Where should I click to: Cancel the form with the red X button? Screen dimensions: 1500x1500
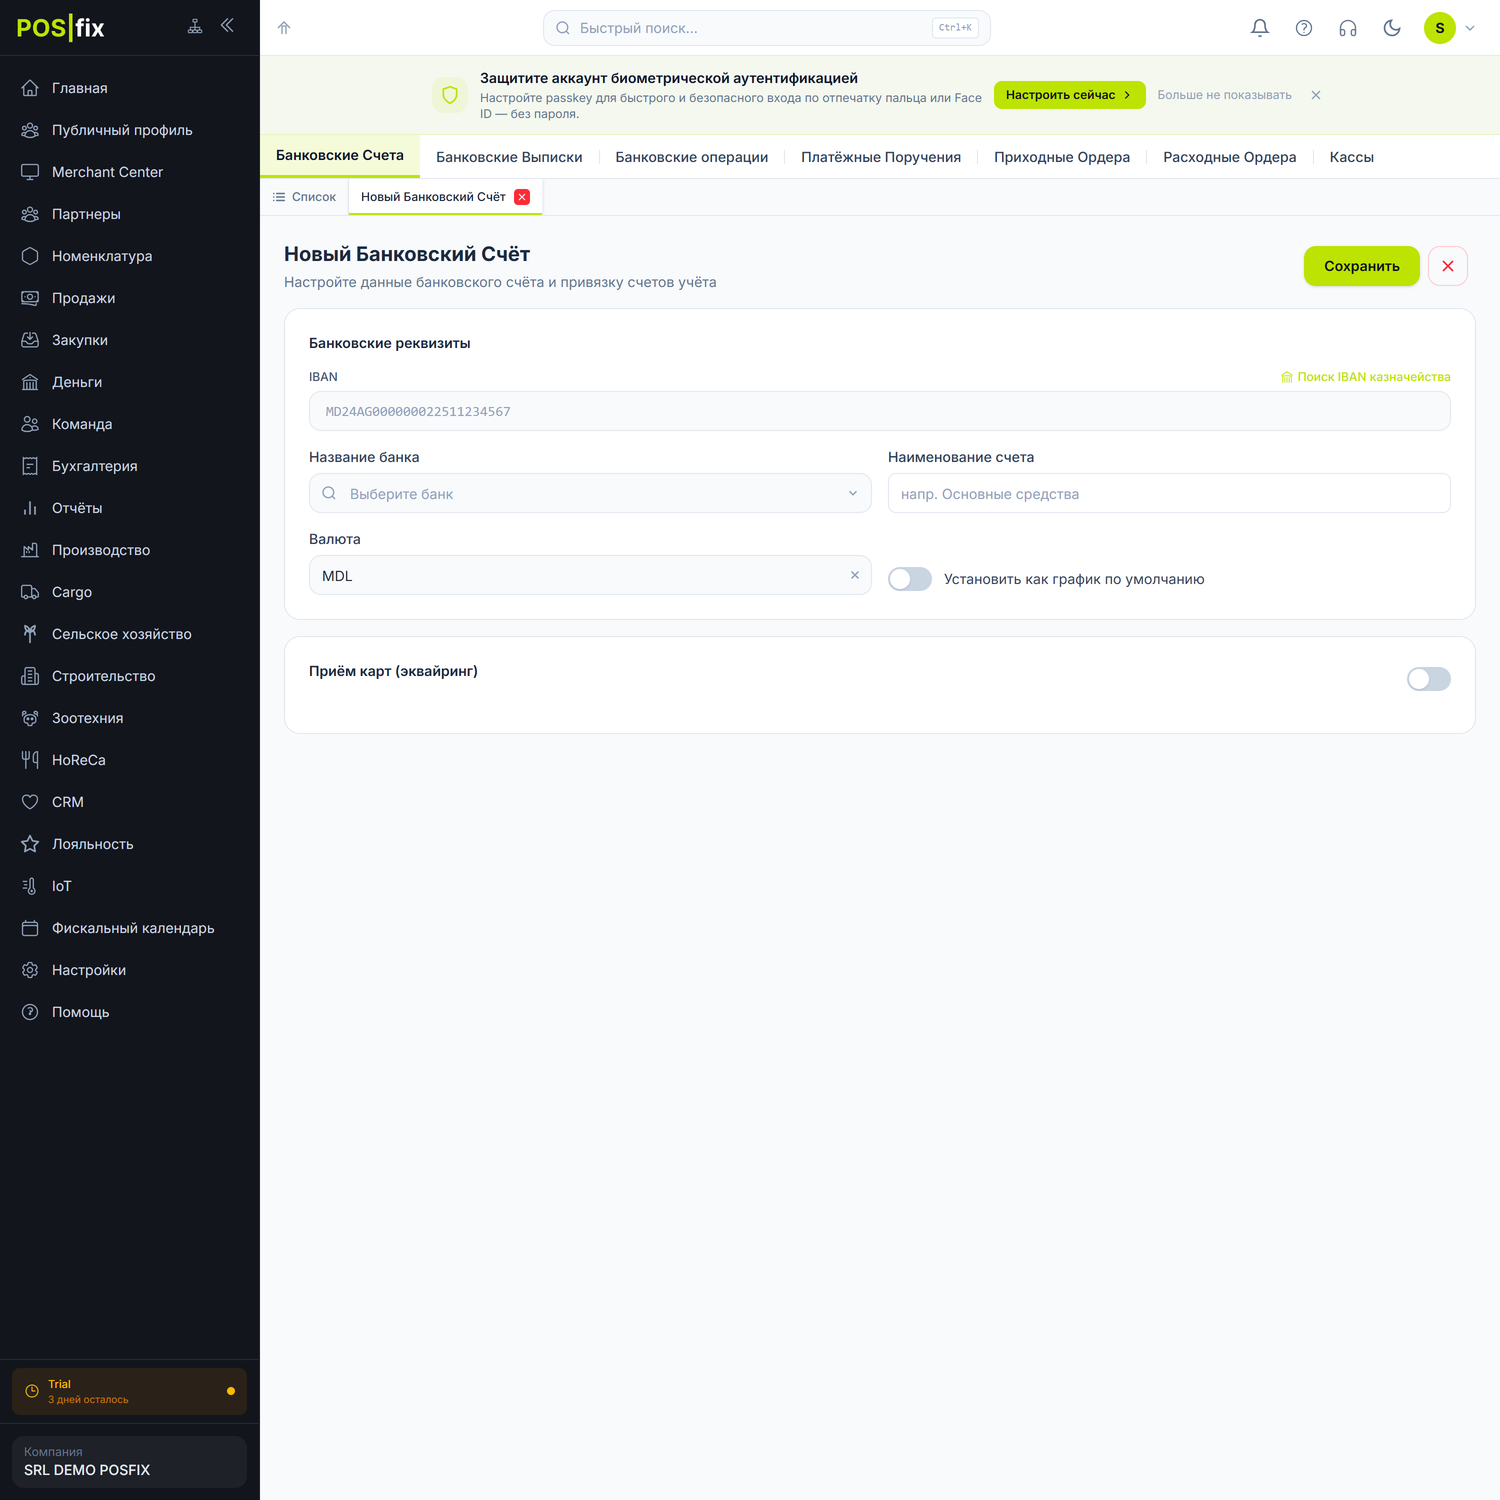[1448, 266]
